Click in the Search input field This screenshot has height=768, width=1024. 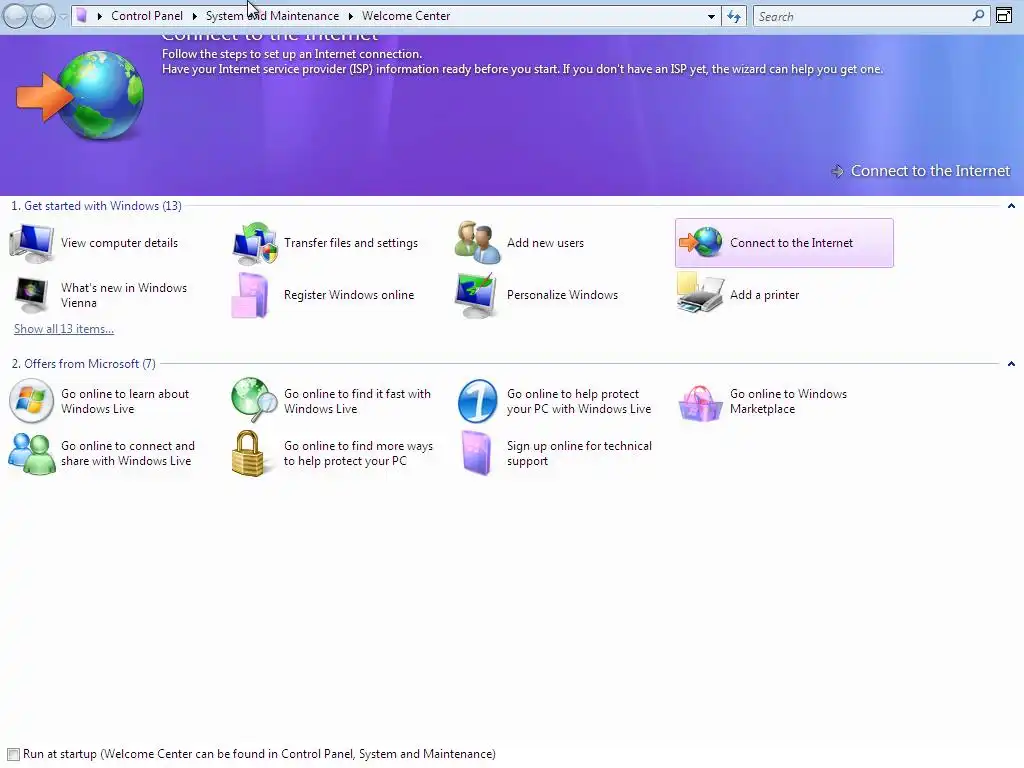pos(862,16)
